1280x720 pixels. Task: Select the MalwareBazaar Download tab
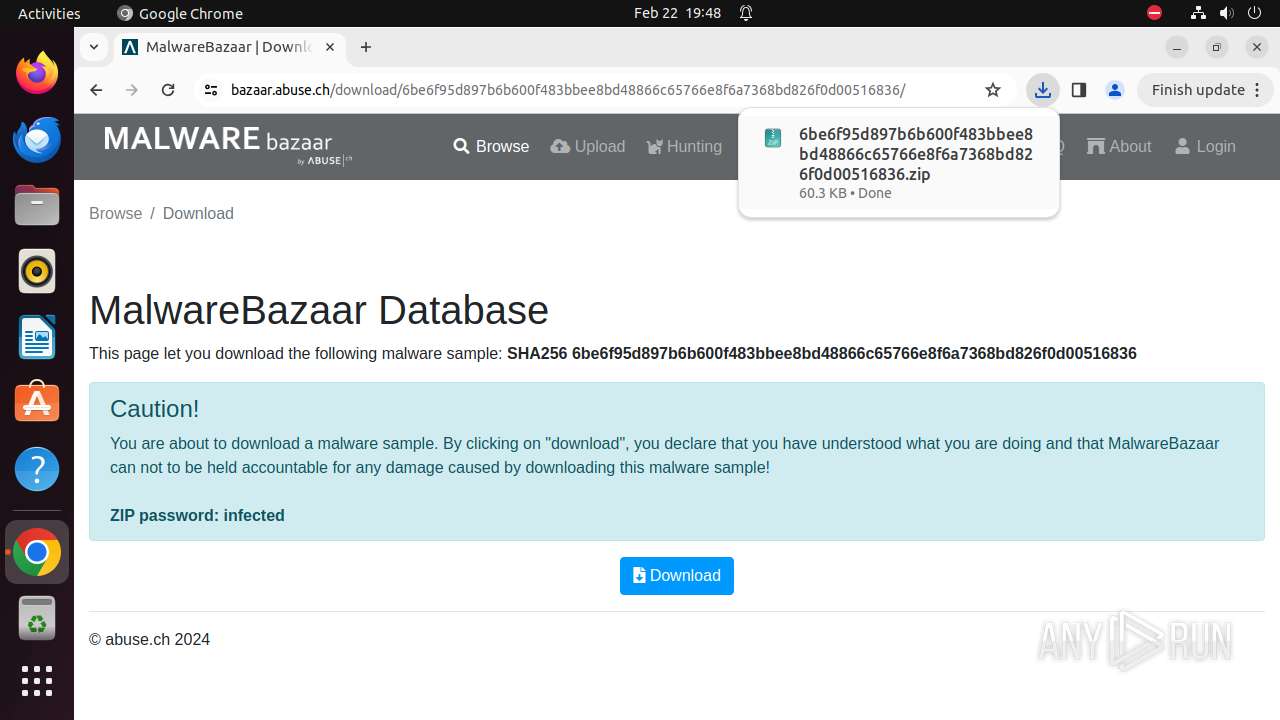point(229,47)
